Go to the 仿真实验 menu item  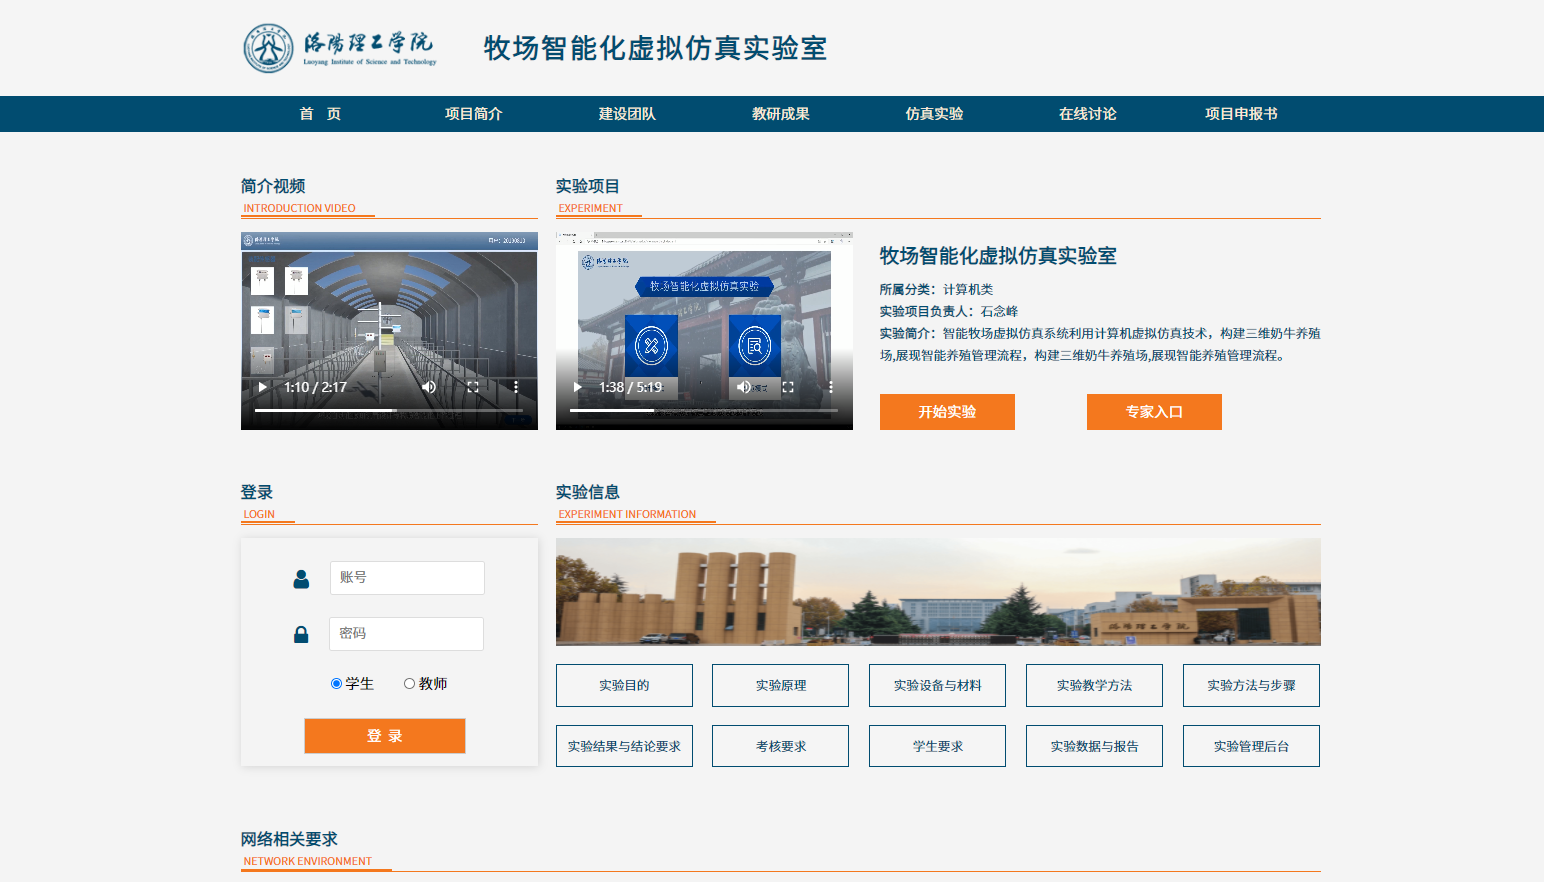click(x=934, y=114)
